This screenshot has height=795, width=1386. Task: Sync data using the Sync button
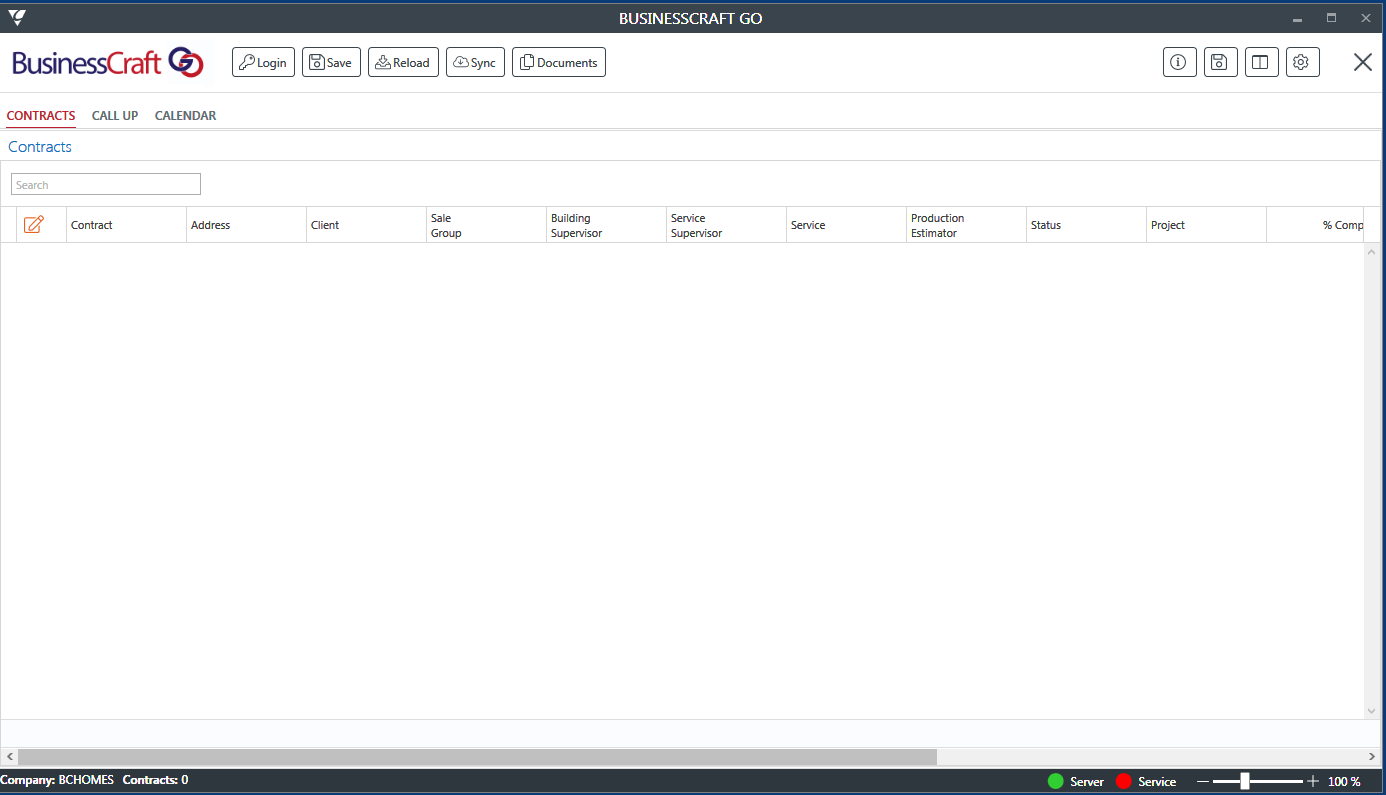click(x=475, y=62)
